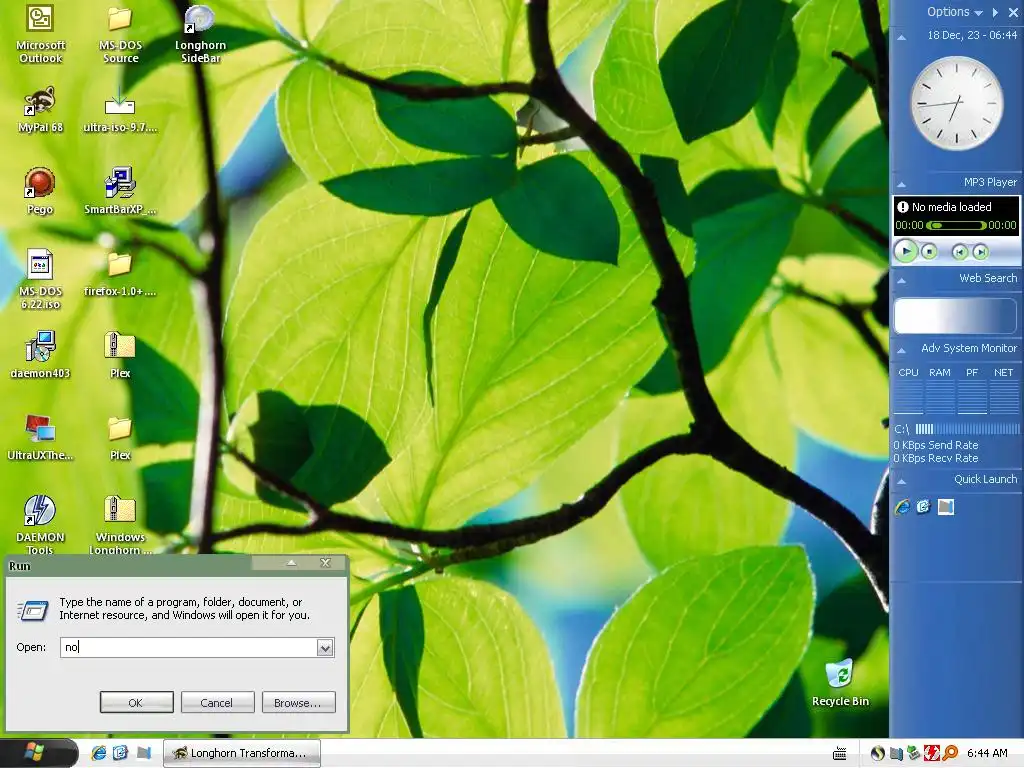Click the taskbar Show Desktop icon
This screenshot has width=1024, height=768.
point(144,753)
